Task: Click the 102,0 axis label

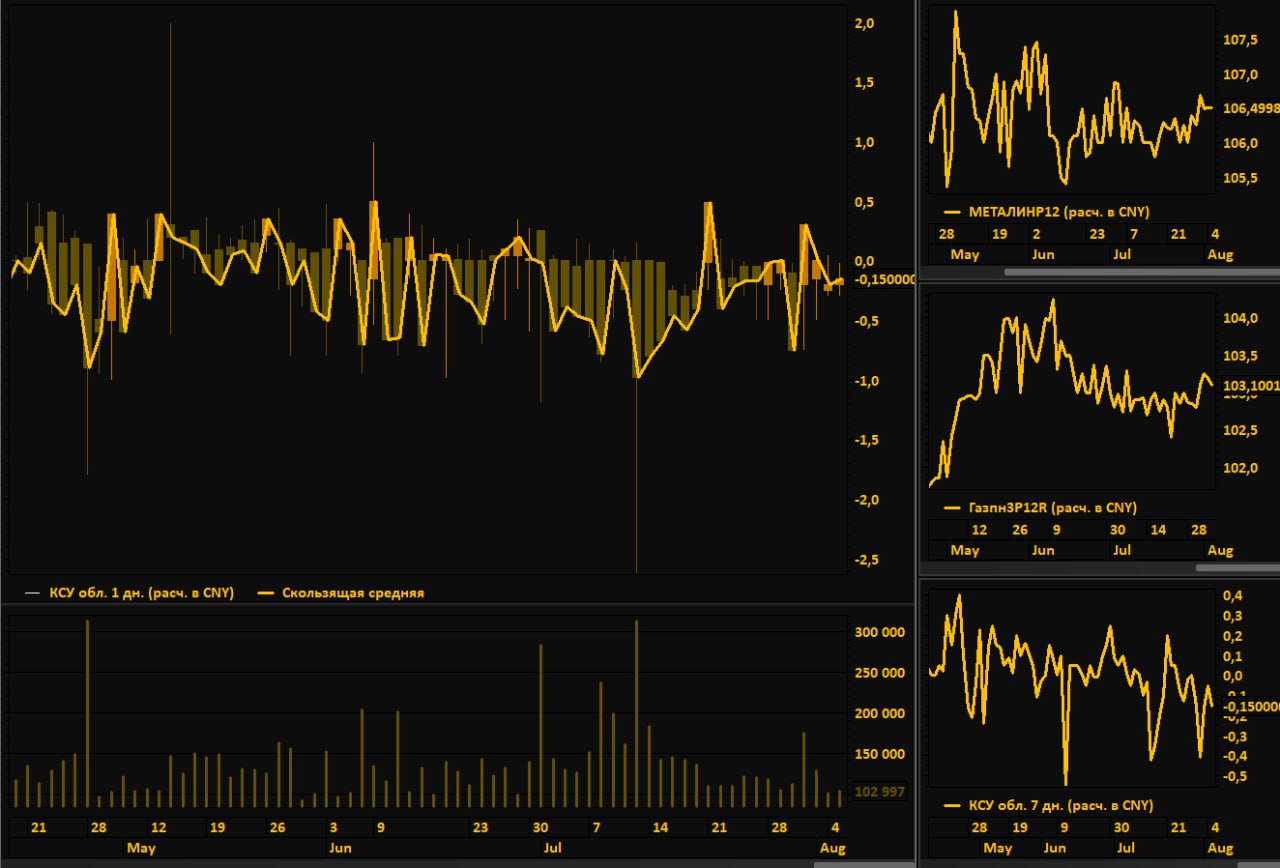Action: (x=1241, y=468)
